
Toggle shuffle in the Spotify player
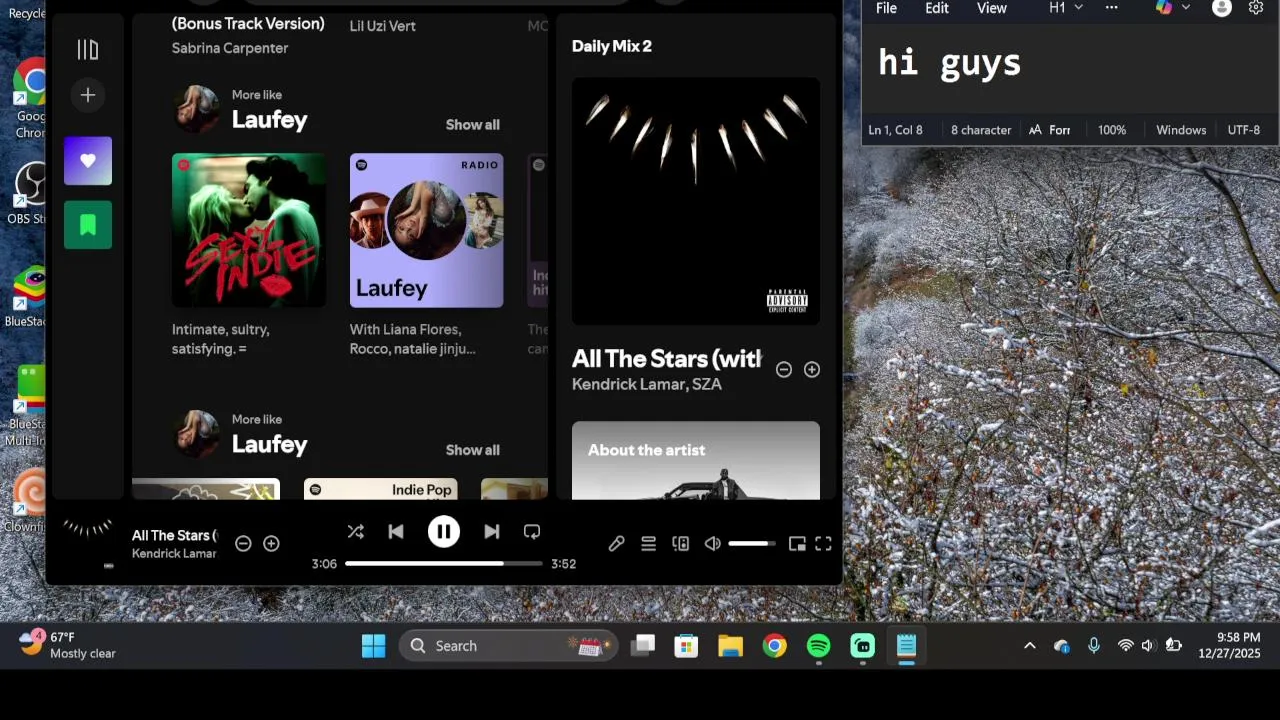click(355, 532)
